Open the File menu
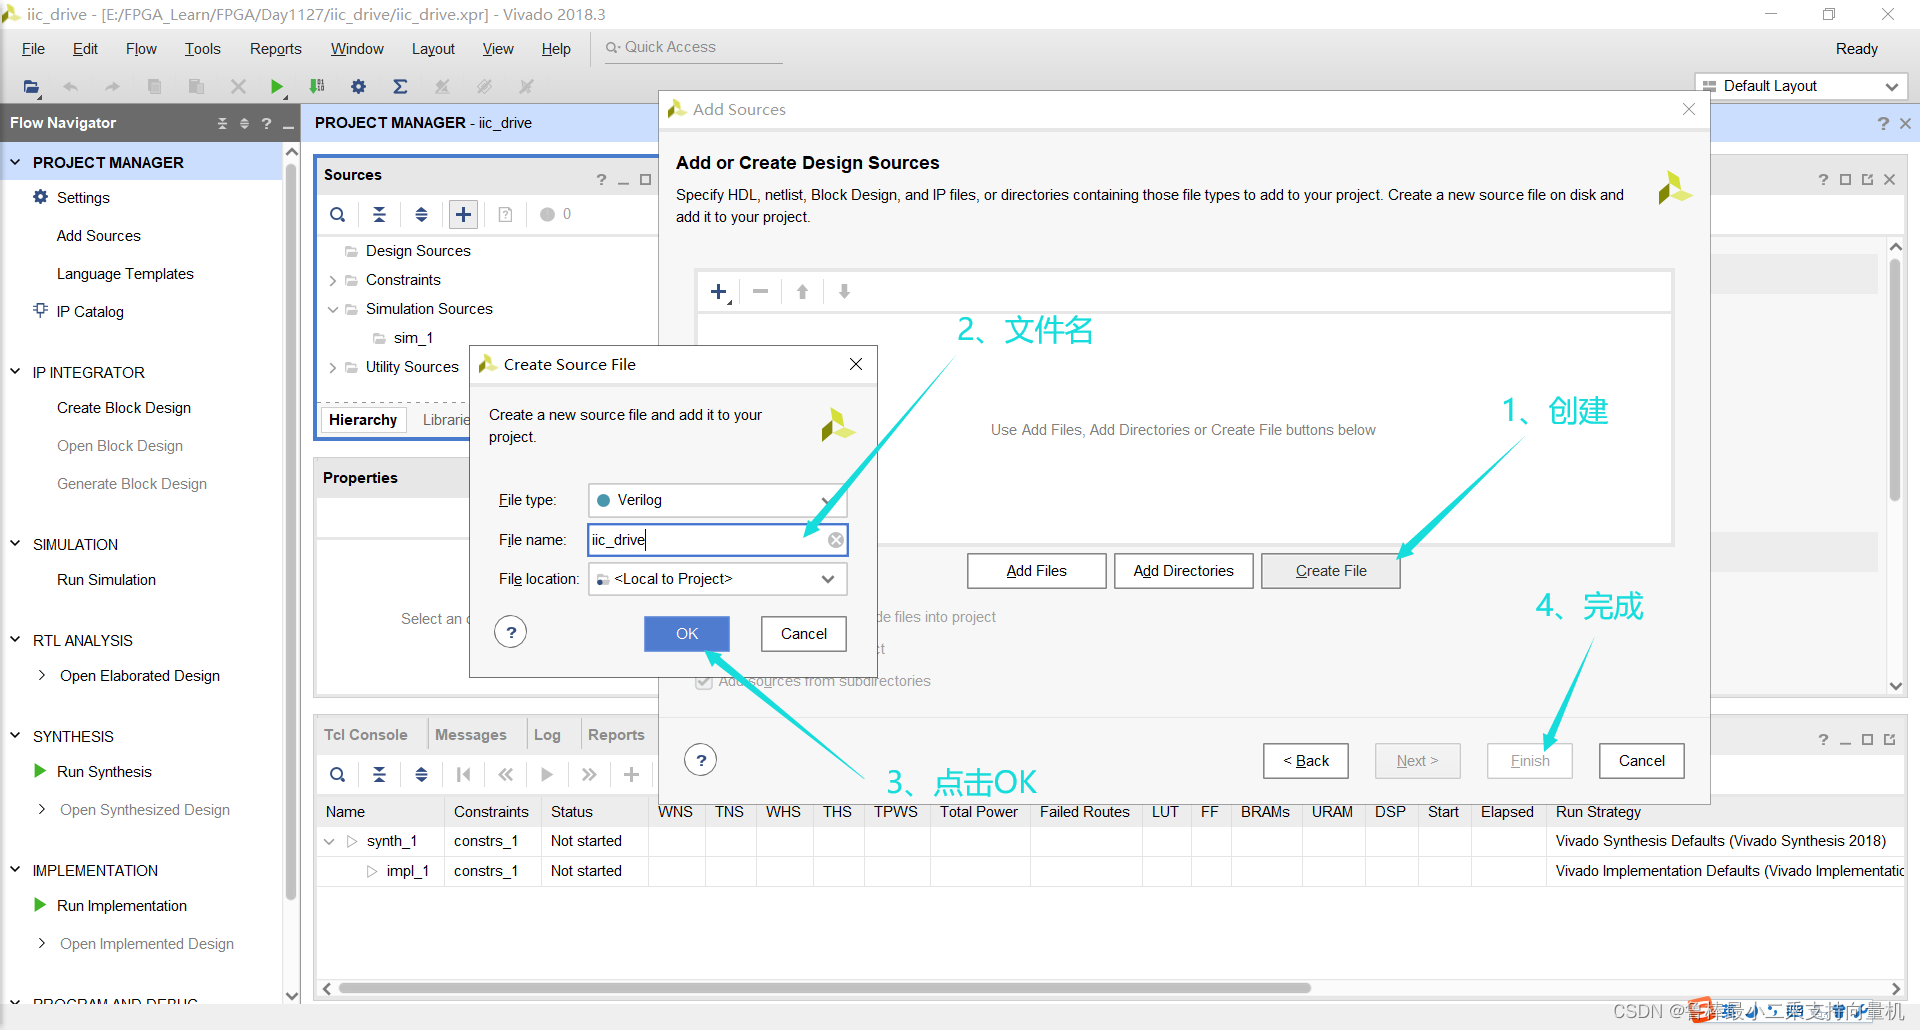Viewport: 1920px width, 1030px height. tap(33, 49)
